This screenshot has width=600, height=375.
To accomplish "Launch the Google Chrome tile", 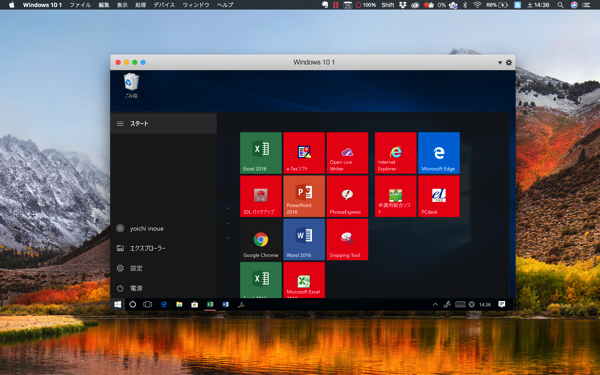I will click(x=261, y=239).
